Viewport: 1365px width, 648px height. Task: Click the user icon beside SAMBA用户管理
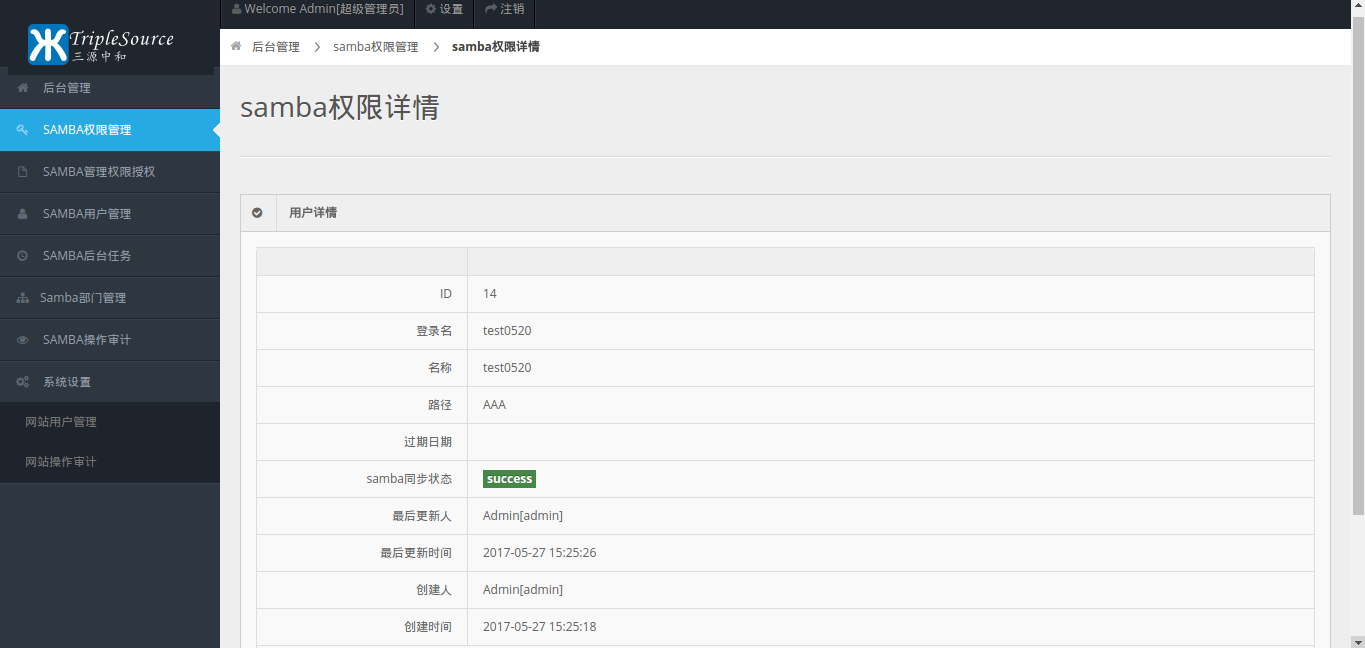coord(22,214)
